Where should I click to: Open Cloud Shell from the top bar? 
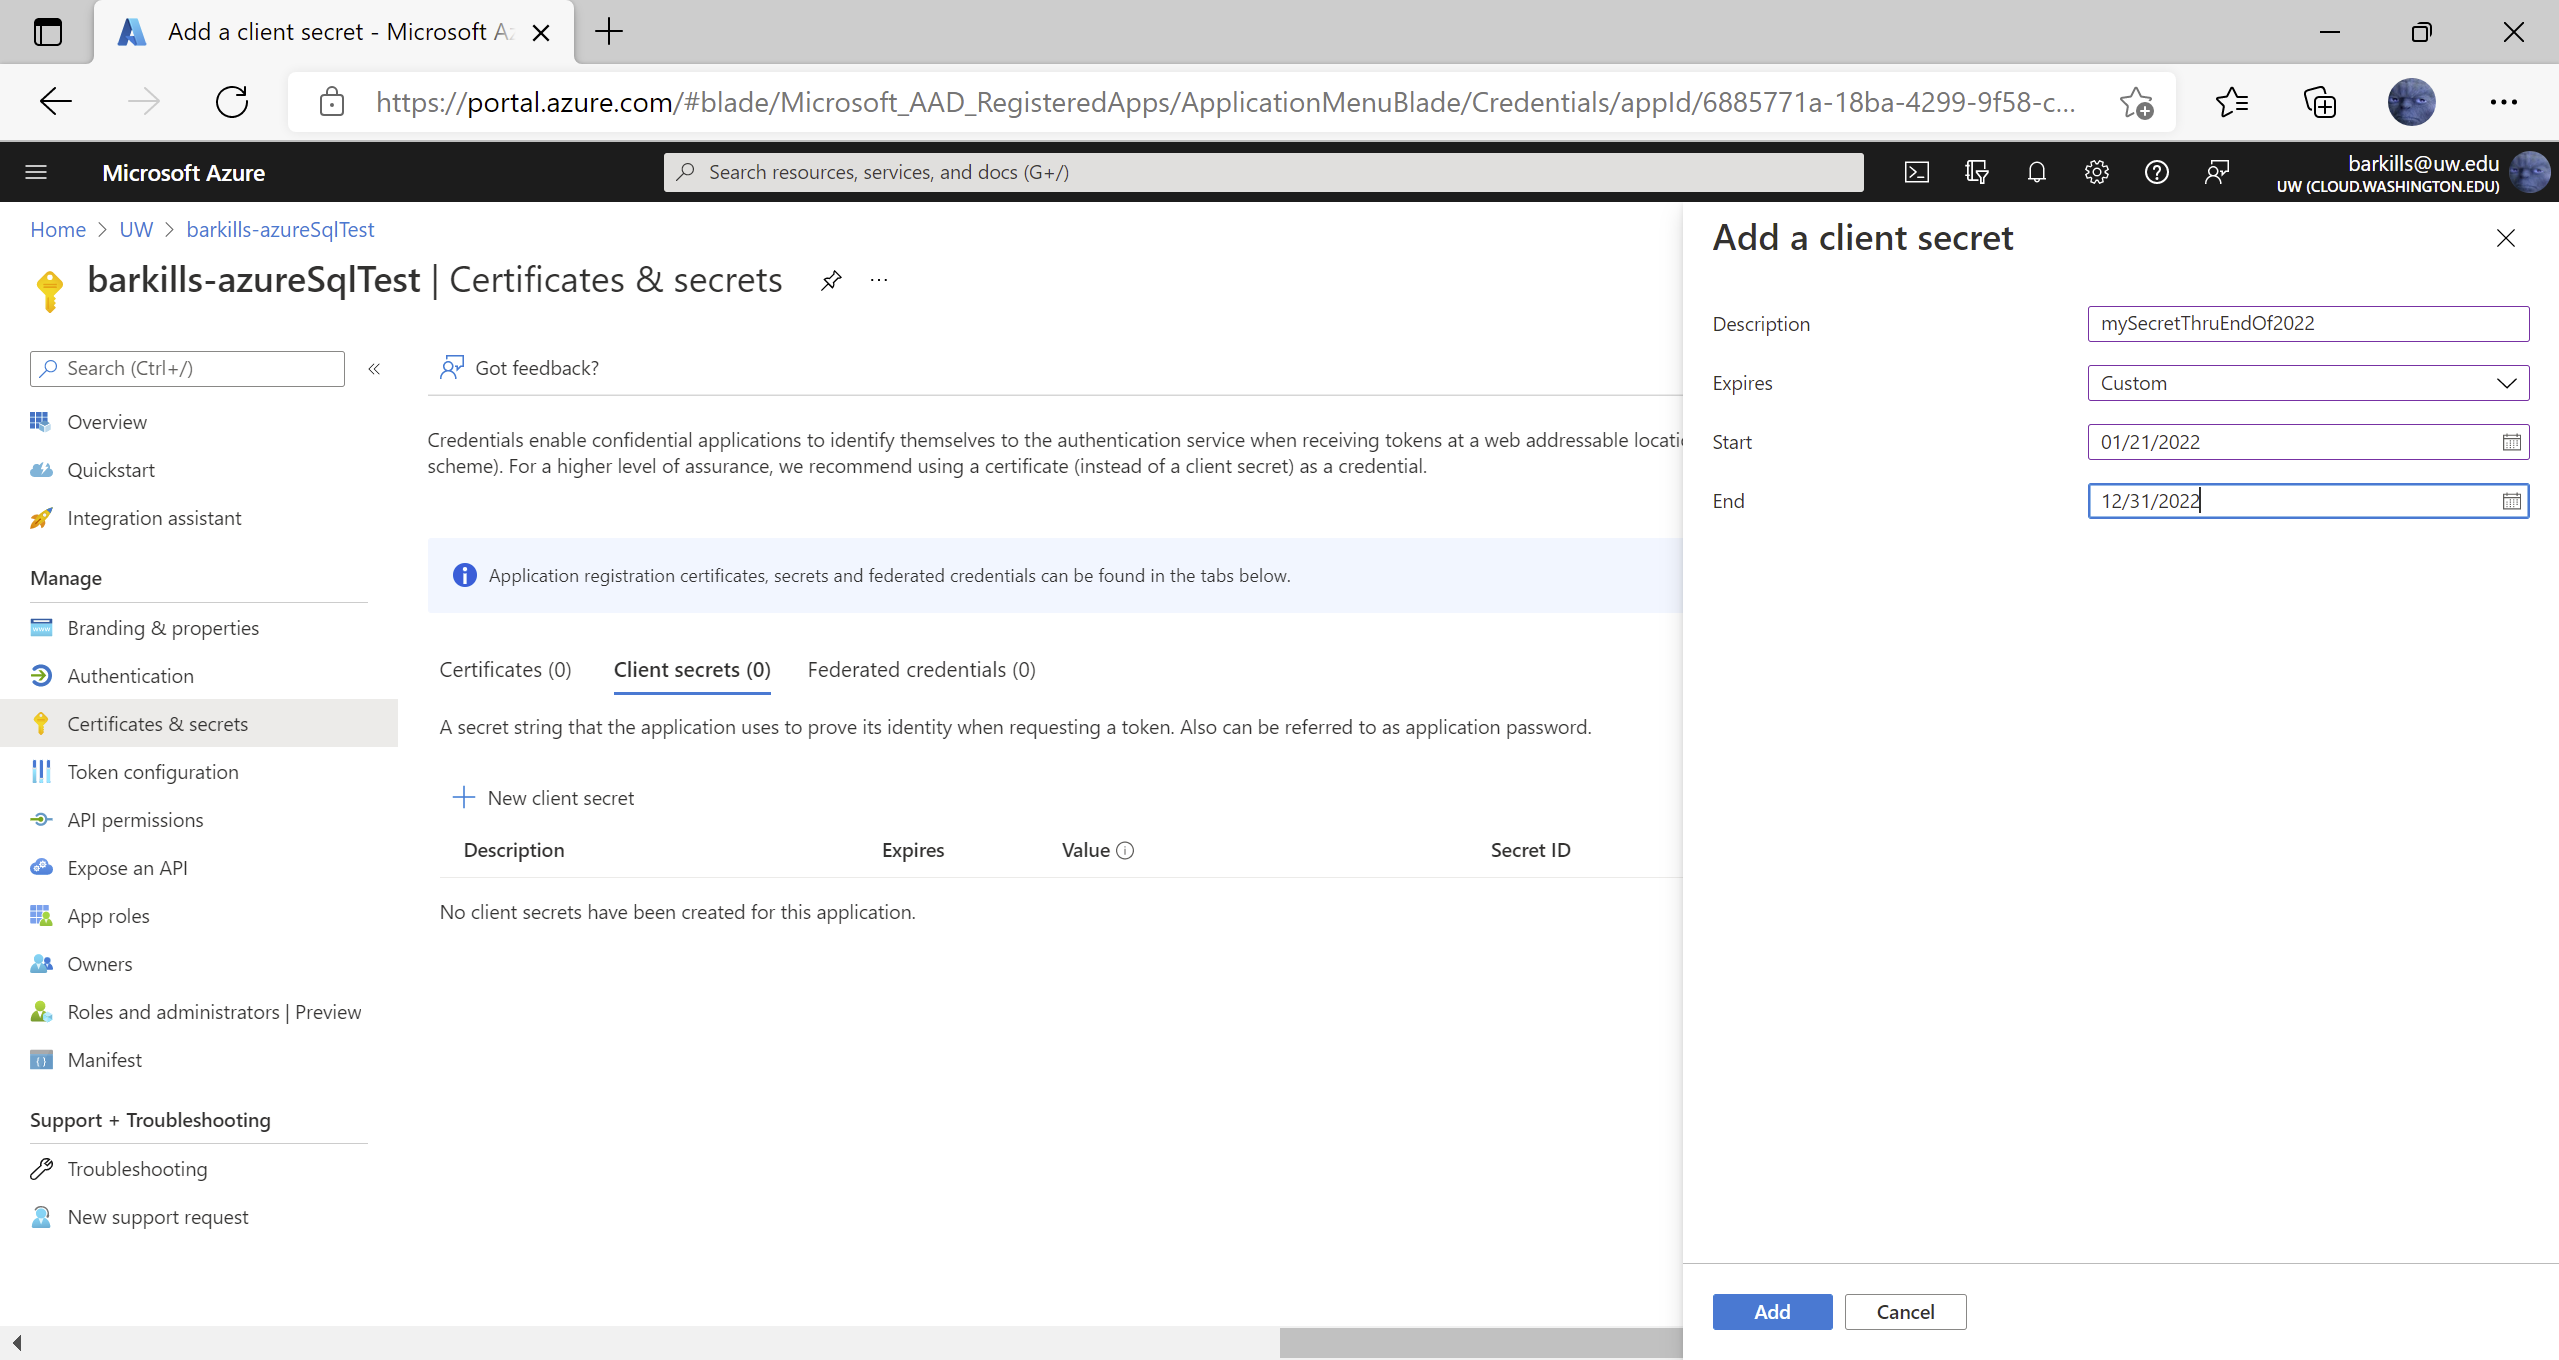point(1916,172)
